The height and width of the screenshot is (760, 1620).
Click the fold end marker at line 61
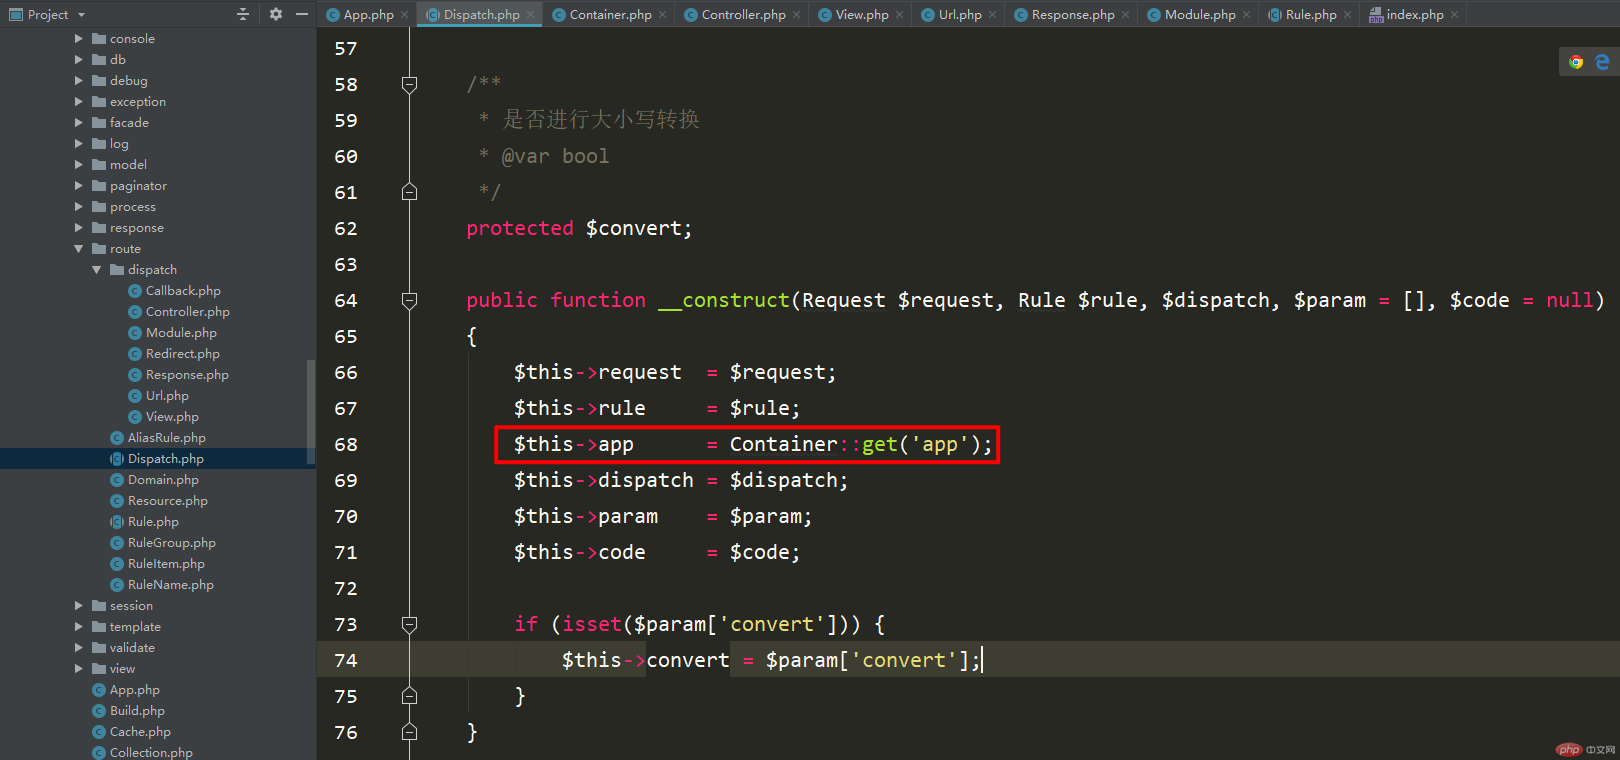[409, 192]
